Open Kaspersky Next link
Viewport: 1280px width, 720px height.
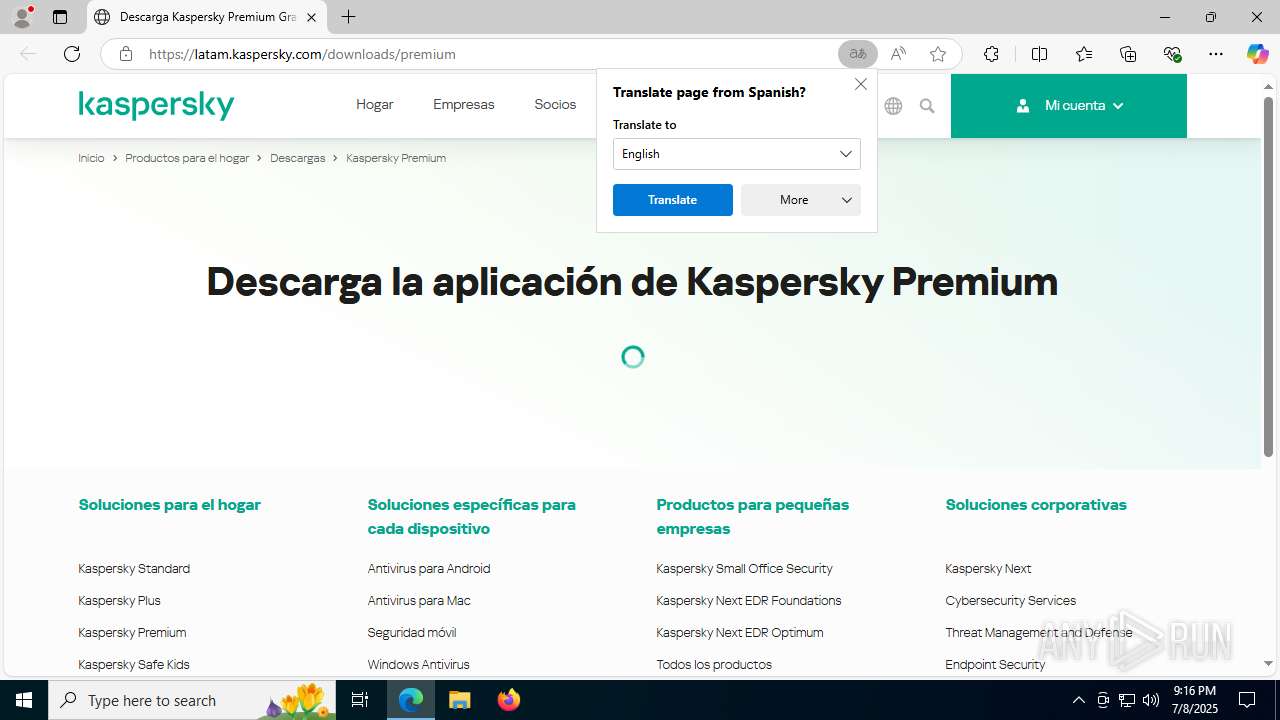pyautogui.click(x=988, y=568)
